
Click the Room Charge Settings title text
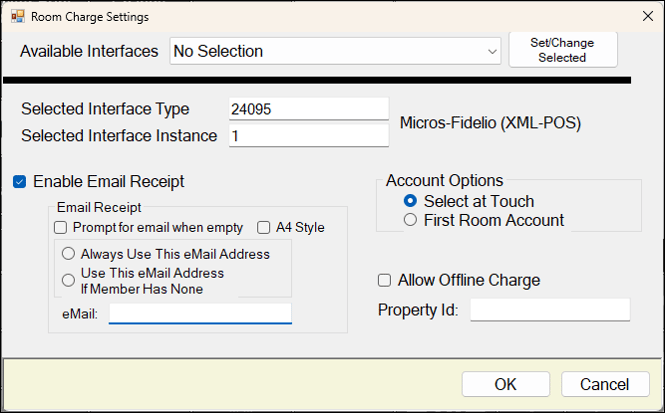pyautogui.click(x=90, y=17)
